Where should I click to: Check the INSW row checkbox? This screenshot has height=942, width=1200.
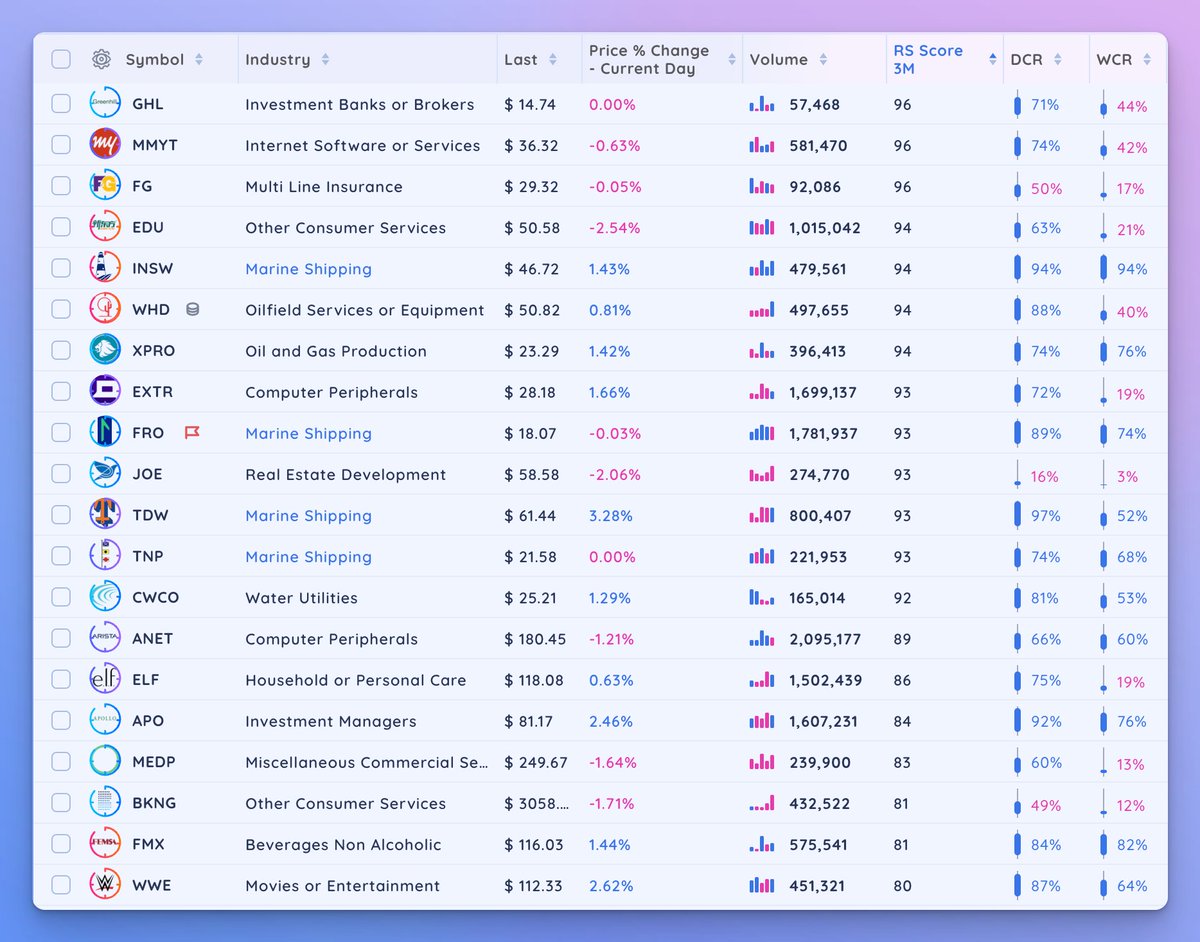coord(61,268)
